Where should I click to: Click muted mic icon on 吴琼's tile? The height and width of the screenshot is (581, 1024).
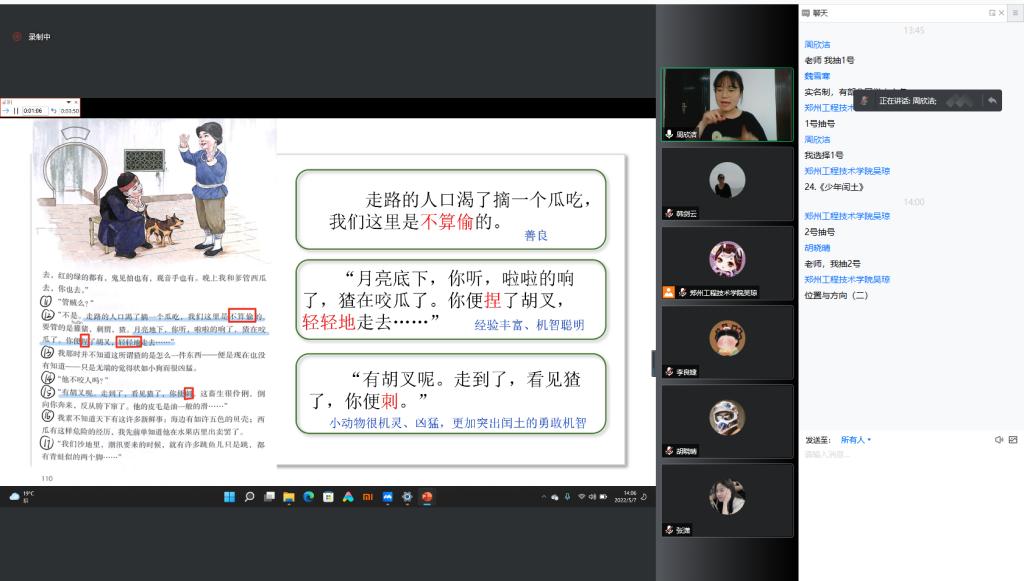[682, 292]
